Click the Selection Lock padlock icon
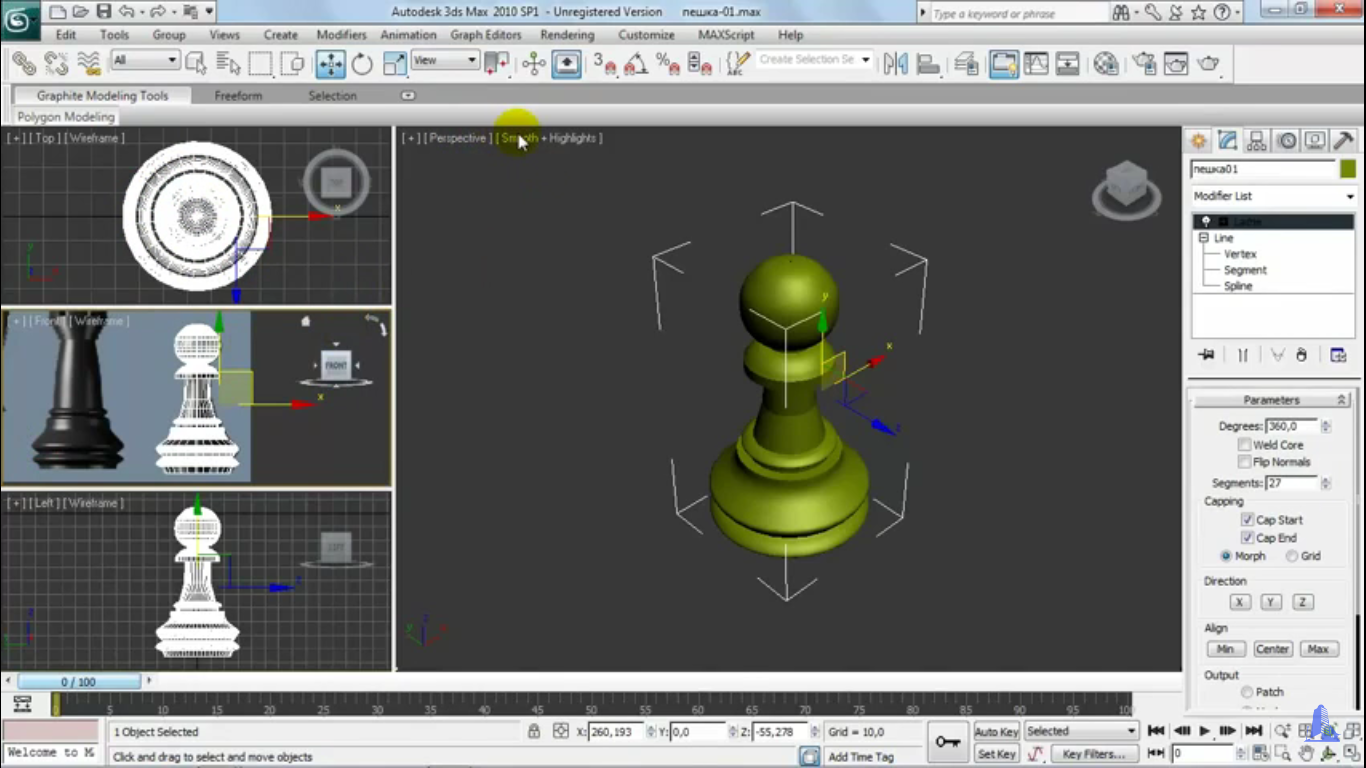This screenshot has height=768, width=1366. (534, 732)
